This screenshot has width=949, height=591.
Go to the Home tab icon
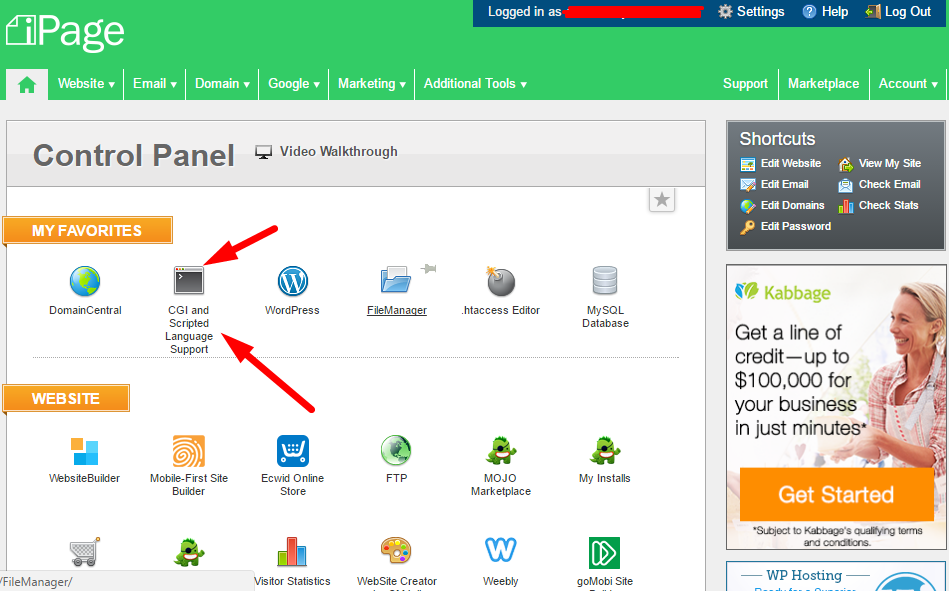click(27, 85)
